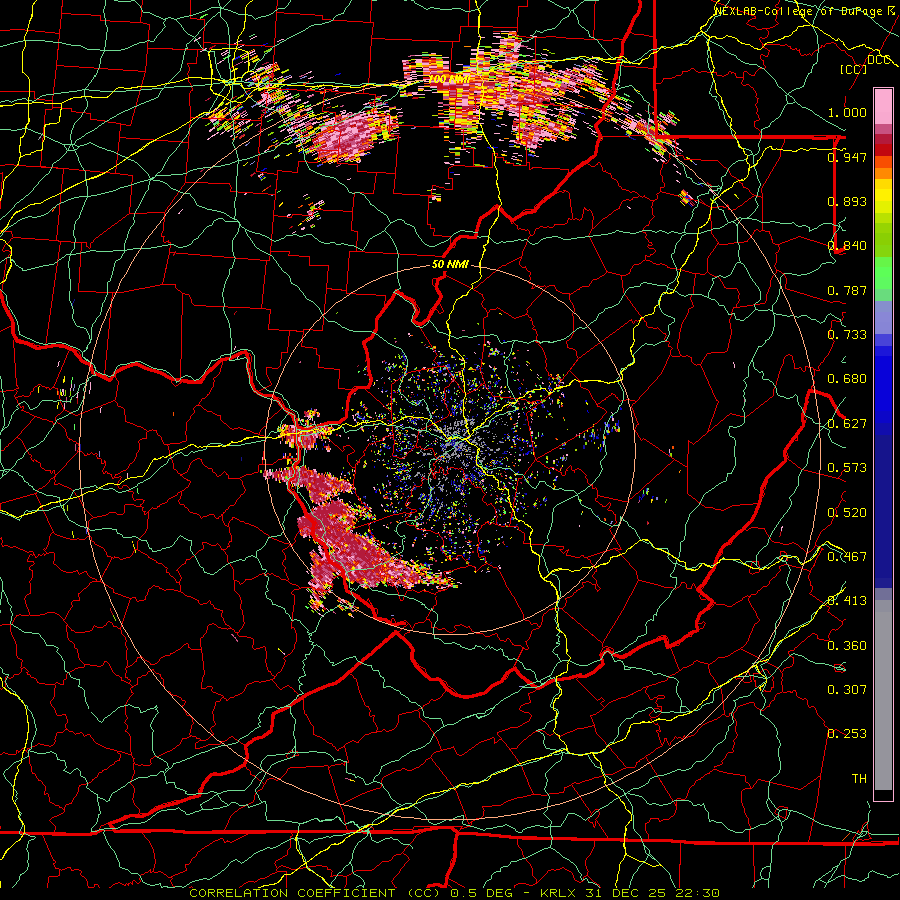Select the 0.520 scale value
Image resolution: width=900 pixels, height=900 pixels.
(847, 513)
